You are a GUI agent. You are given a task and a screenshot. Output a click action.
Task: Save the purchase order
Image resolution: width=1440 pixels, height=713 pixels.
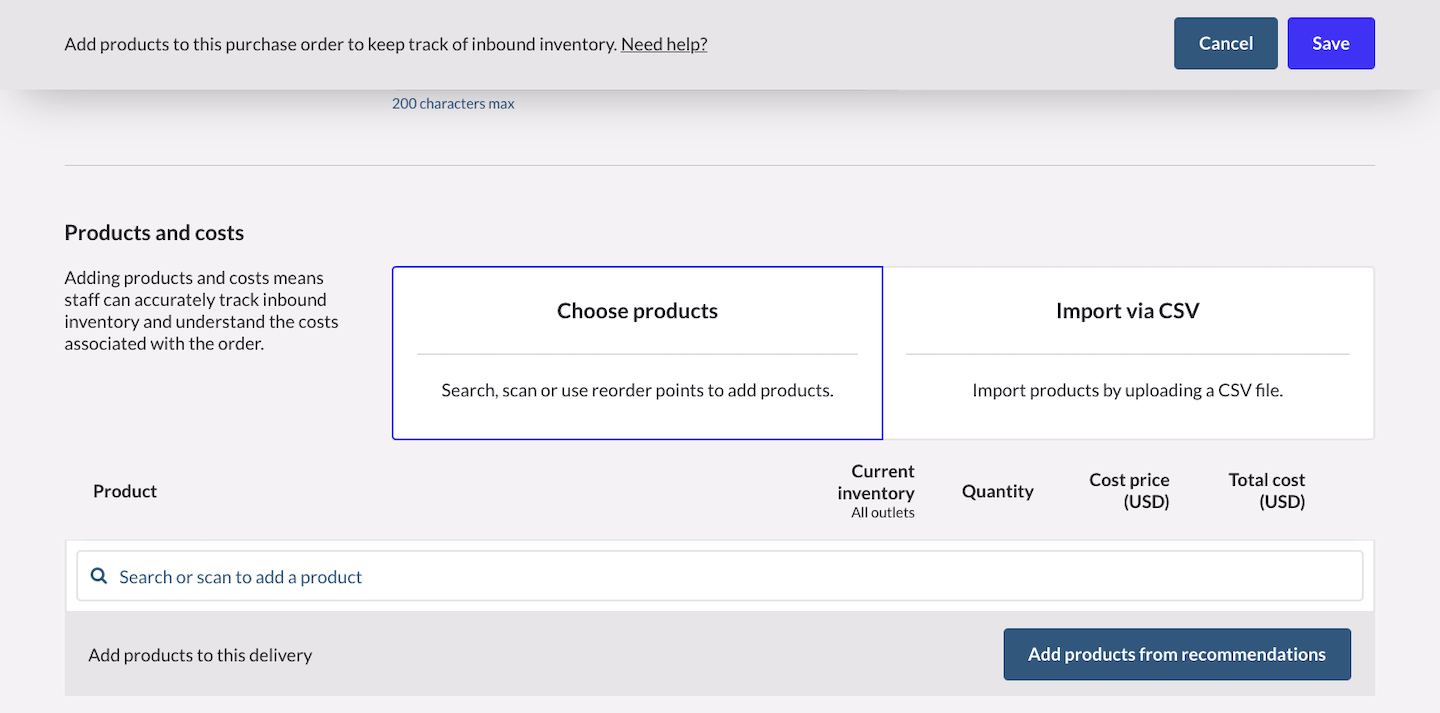click(1330, 43)
